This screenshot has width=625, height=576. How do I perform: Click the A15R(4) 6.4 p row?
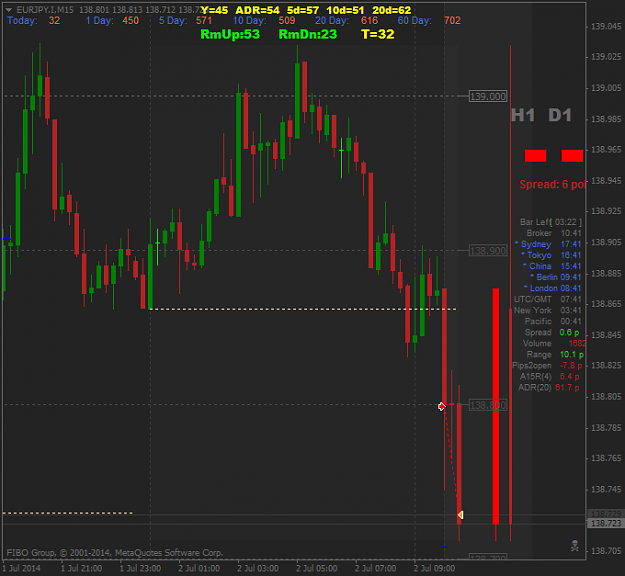[550, 376]
